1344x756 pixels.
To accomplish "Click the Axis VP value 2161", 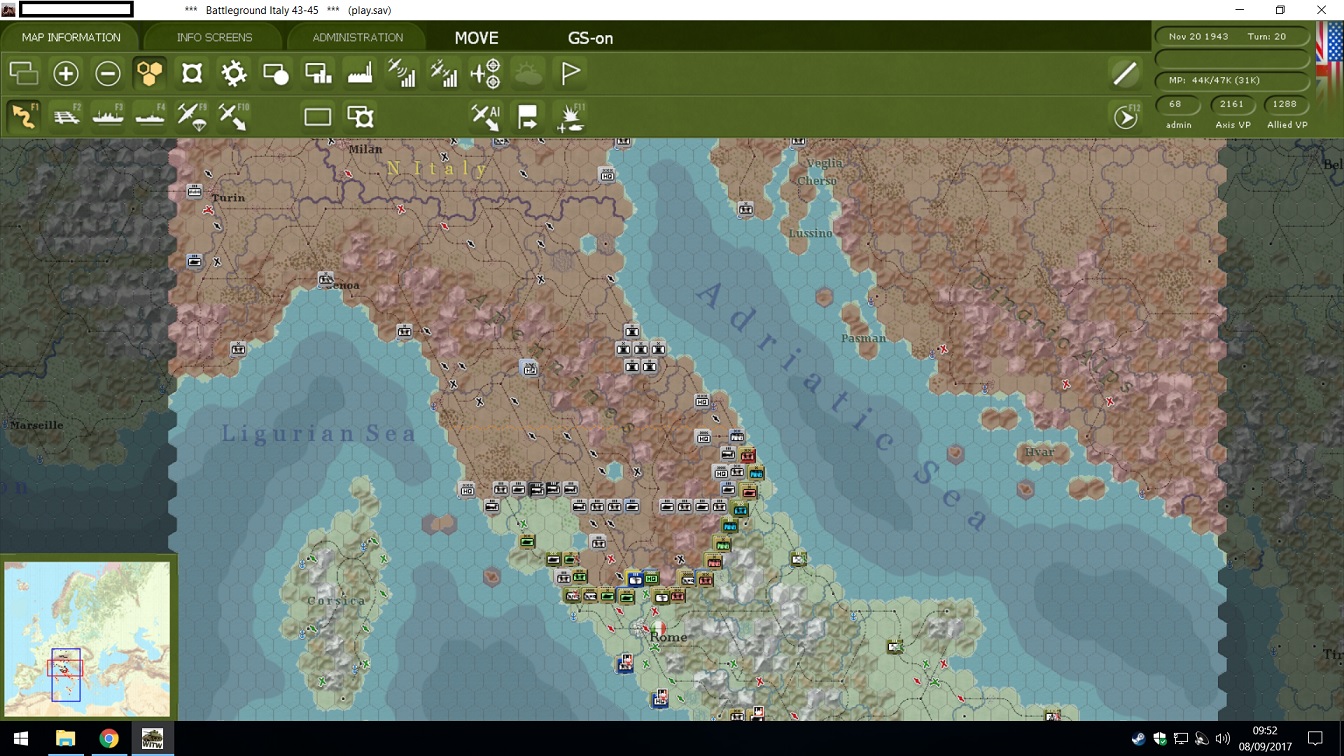I will (x=1232, y=104).
